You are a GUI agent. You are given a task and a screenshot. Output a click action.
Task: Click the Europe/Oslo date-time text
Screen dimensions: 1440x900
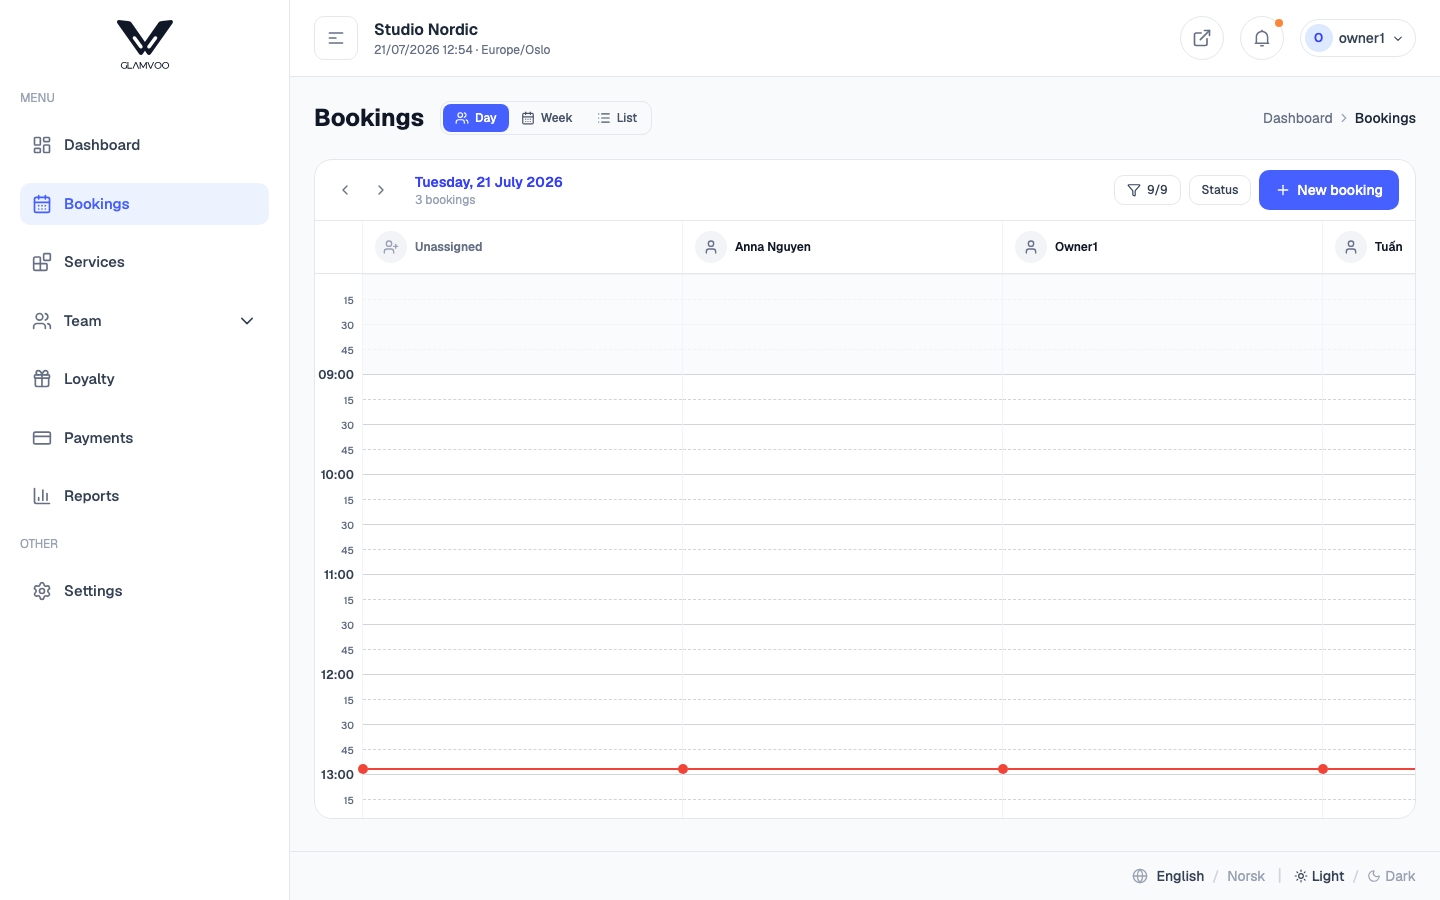click(x=462, y=50)
